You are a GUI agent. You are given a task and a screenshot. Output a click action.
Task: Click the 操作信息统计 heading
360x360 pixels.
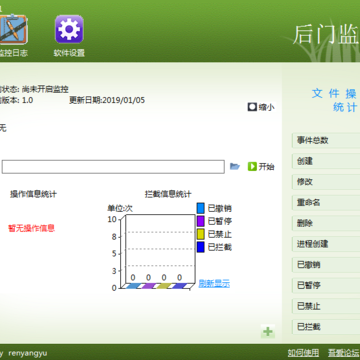(x=33, y=194)
